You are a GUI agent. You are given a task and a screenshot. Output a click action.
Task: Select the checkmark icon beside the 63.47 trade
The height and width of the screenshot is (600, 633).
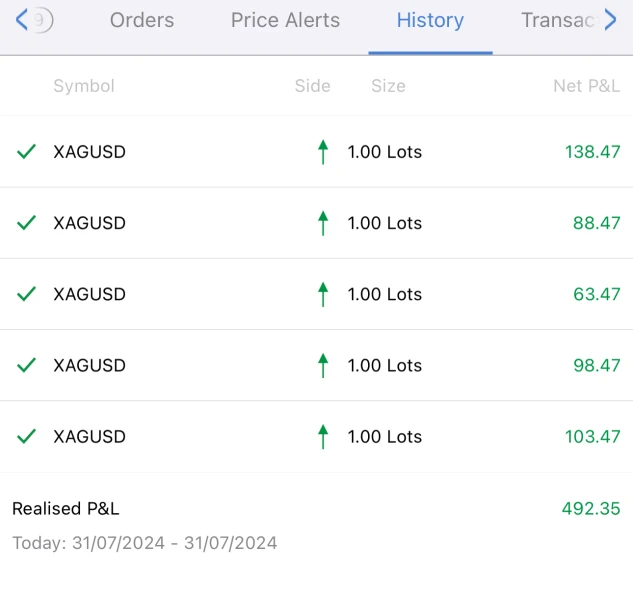[27, 294]
